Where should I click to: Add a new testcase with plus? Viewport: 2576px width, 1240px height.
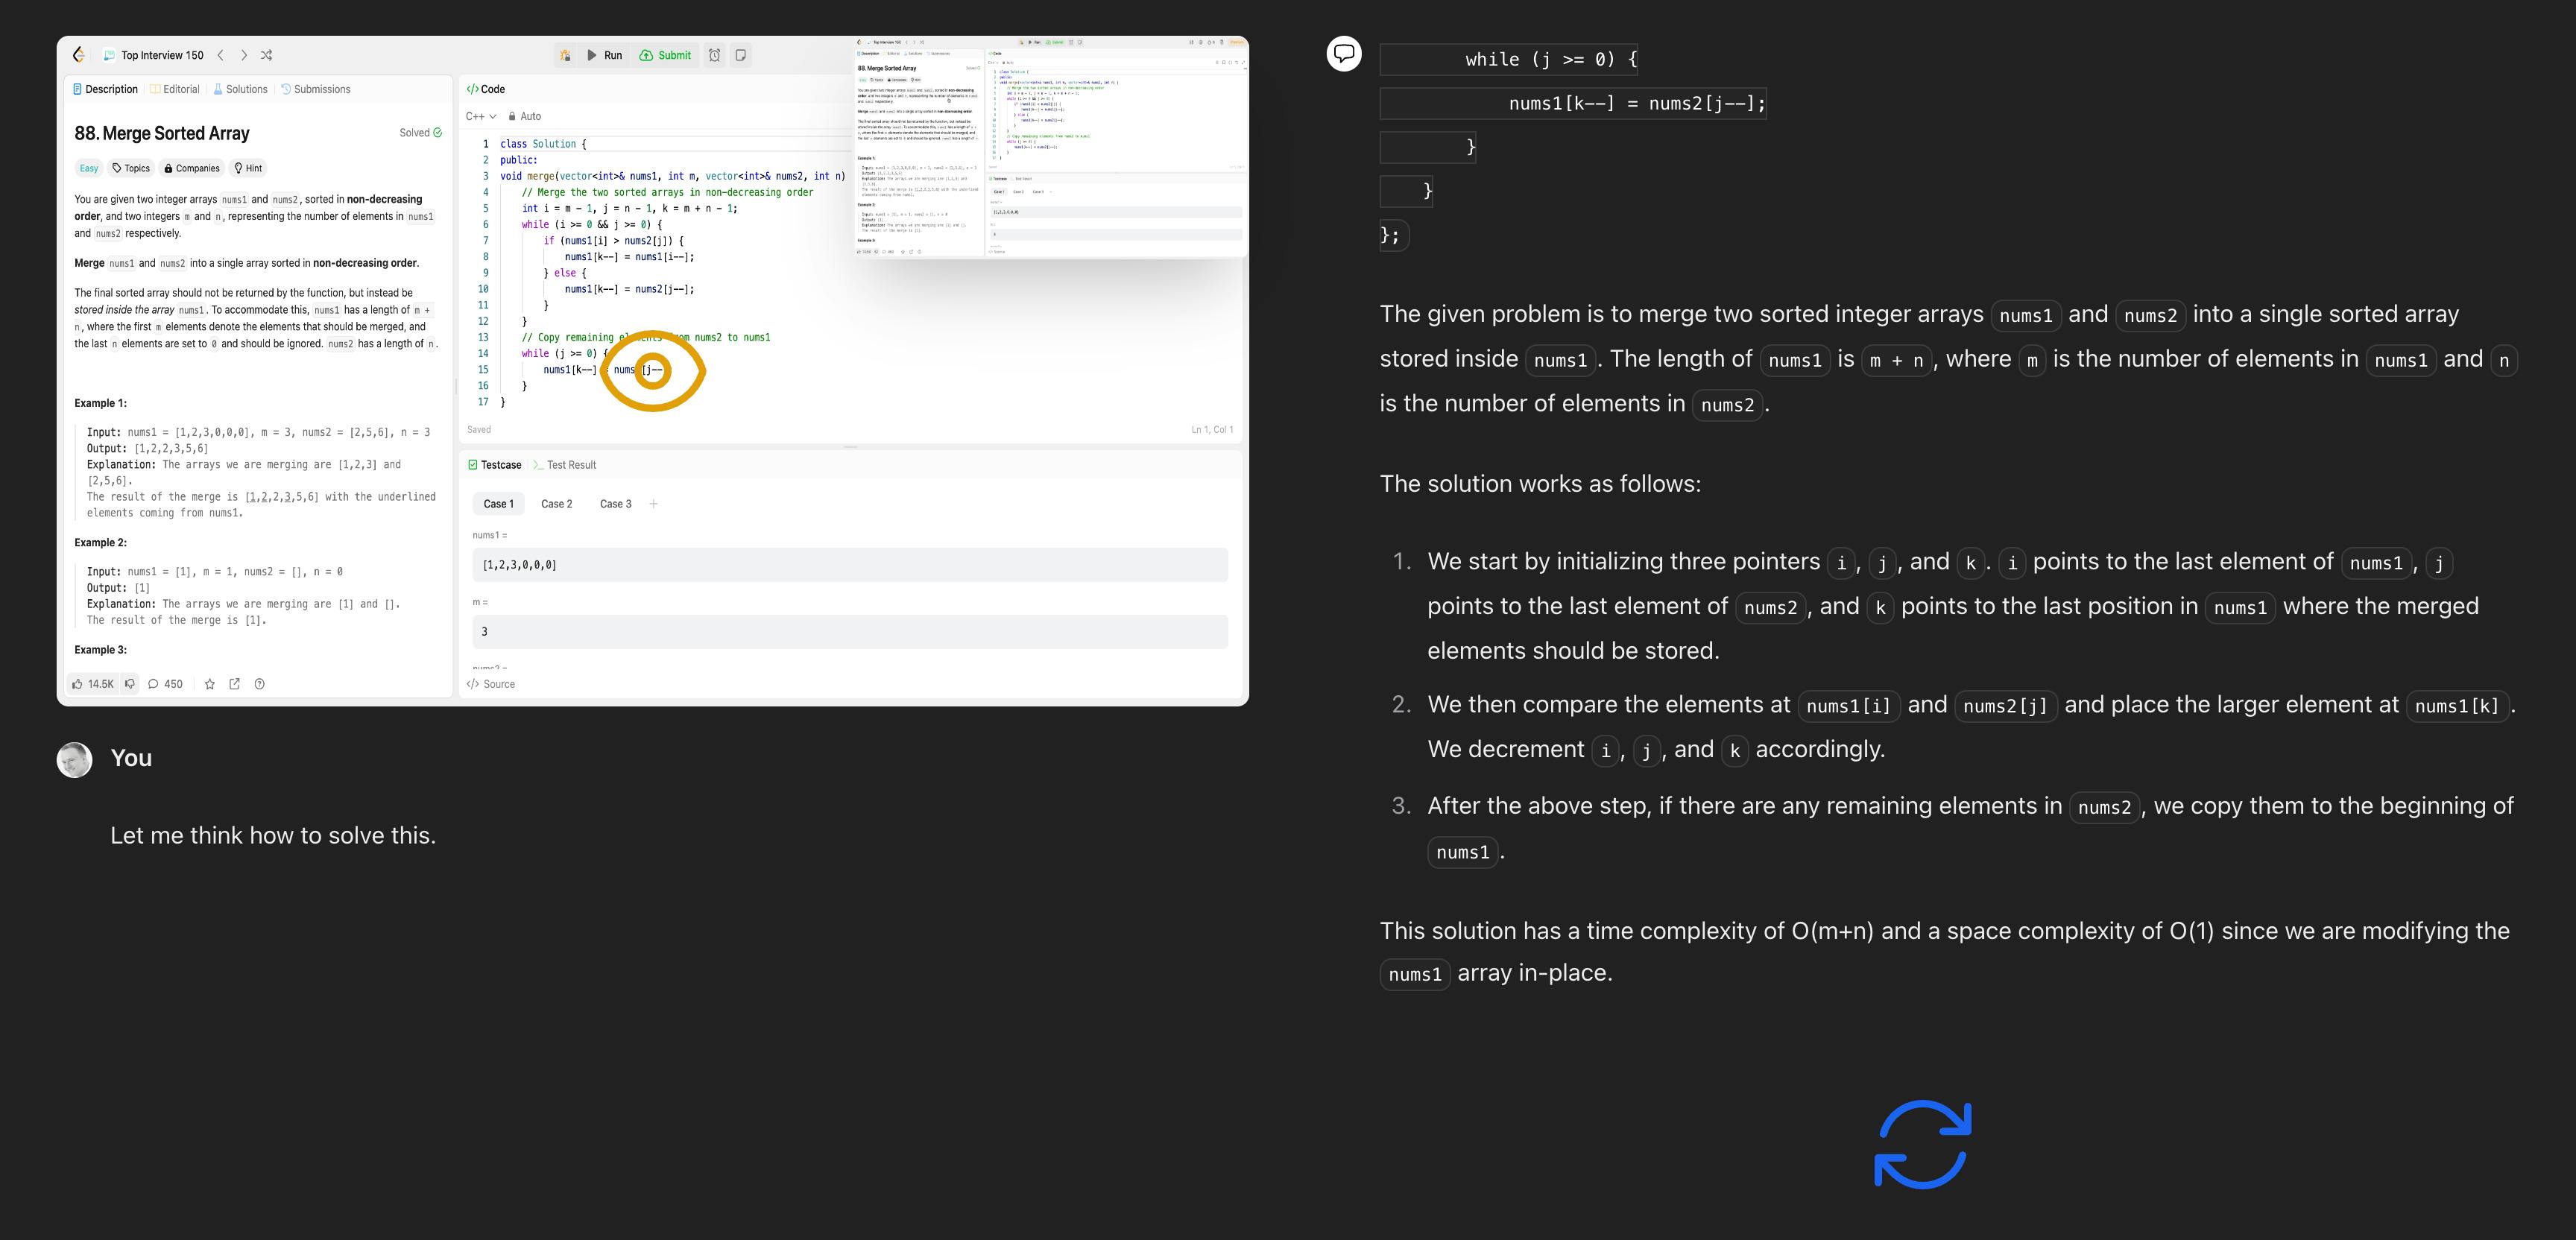click(x=653, y=504)
